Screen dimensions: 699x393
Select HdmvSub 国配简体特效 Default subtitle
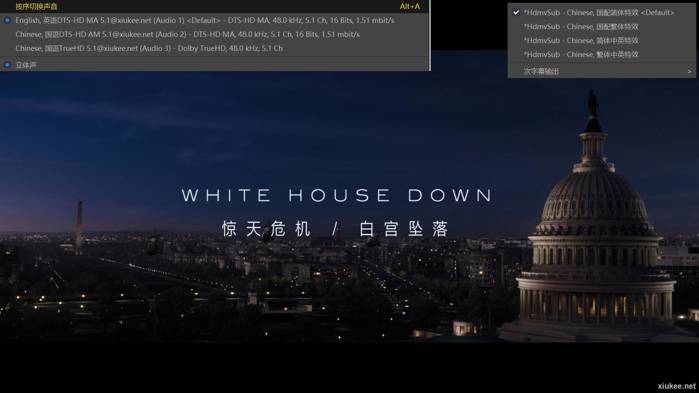point(601,12)
